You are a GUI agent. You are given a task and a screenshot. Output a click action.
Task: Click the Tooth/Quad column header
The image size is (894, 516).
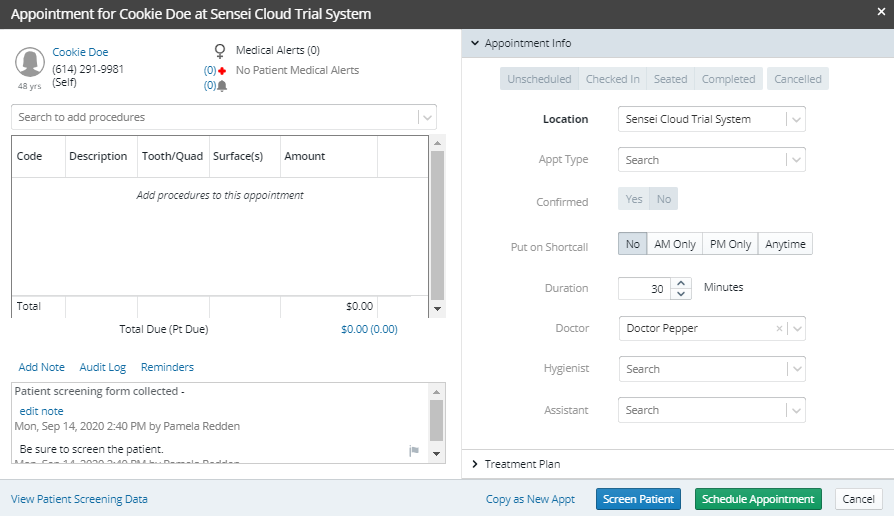pyautogui.click(x=172, y=156)
